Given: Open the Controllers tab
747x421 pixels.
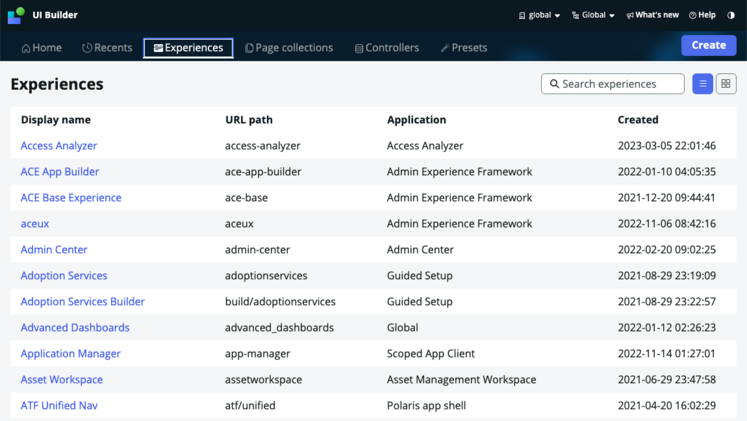Looking at the screenshot, I should pos(386,48).
